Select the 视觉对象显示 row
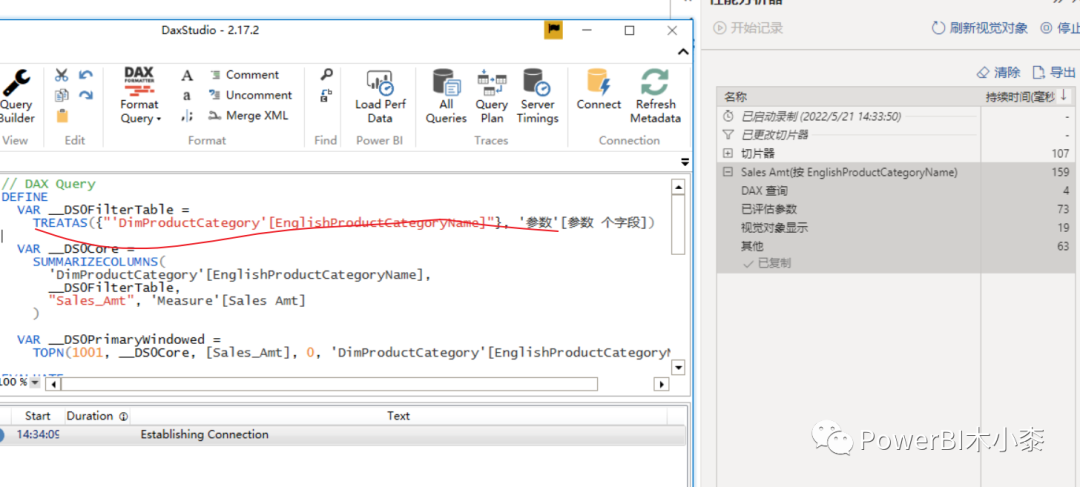 click(x=895, y=228)
